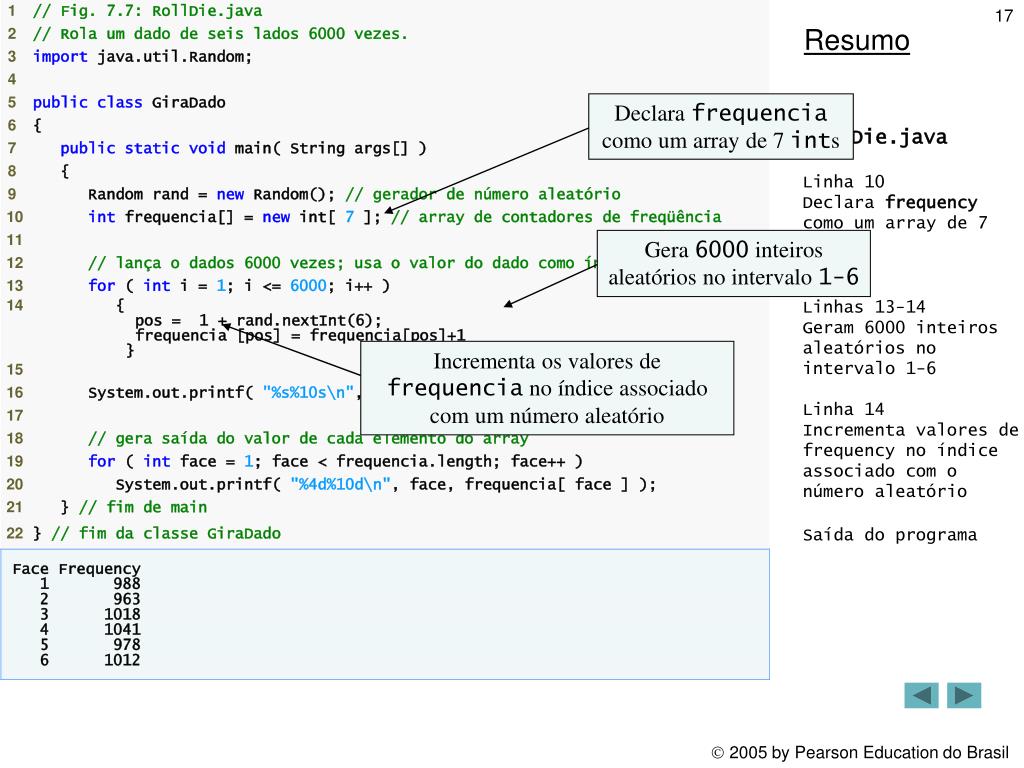Viewport: 1024px width, 768px height.
Task: Select 'Linhas 13-14' summary heading
Action: (864, 307)
